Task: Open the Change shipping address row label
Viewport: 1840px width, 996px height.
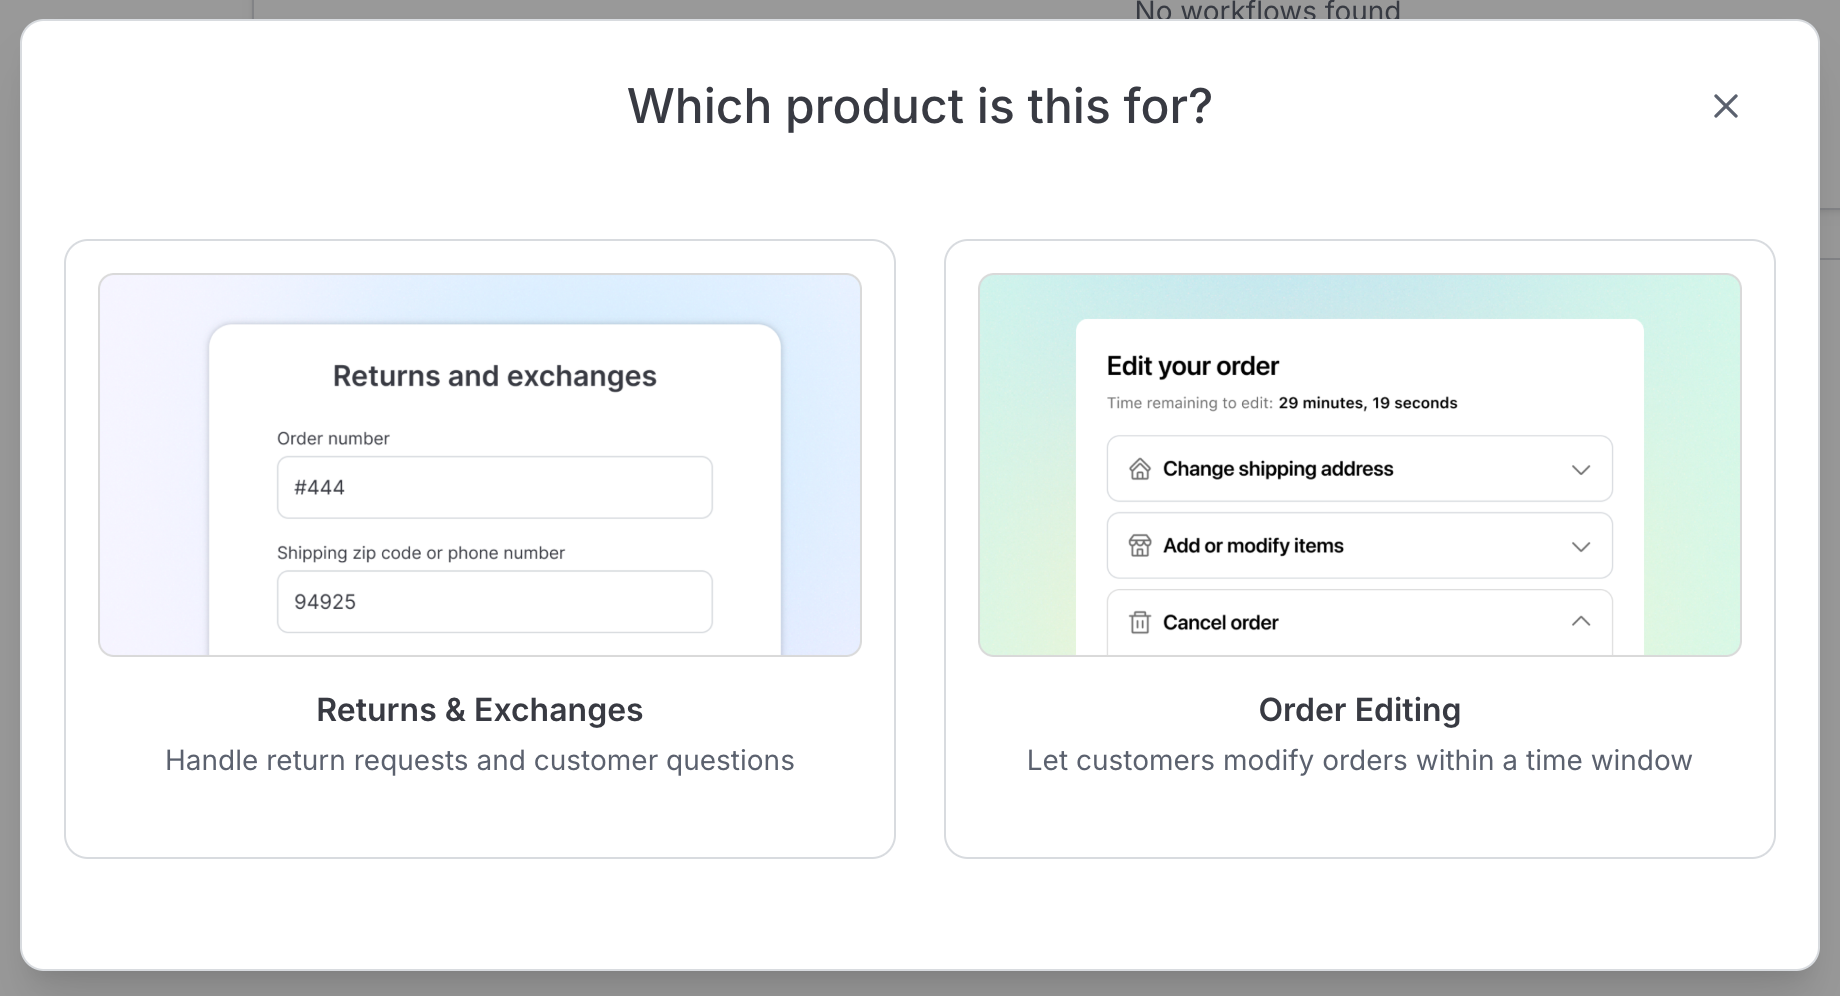Action: (1277, 469)
